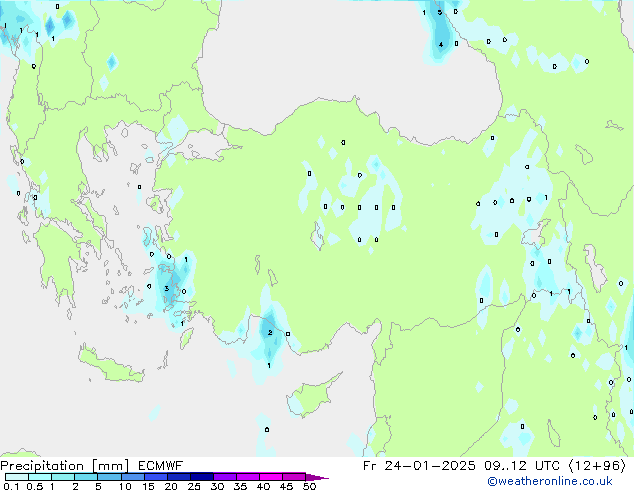Image resolution: width=634 pixels, height=490 pixels.
Task: Select the 2–5 mm cyan legend swatch
Action: point(86,477)
